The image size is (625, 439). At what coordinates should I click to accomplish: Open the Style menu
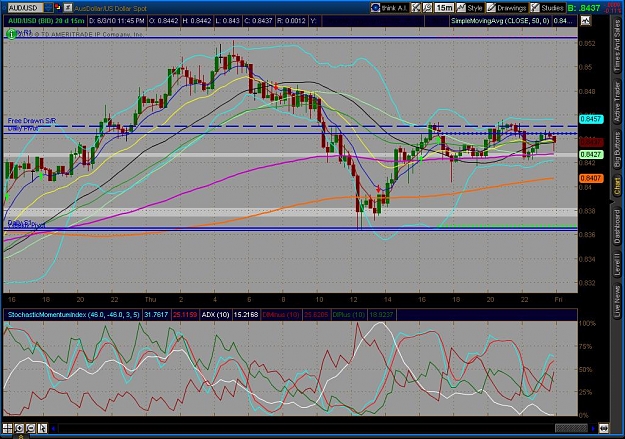[x=470, y=8]
